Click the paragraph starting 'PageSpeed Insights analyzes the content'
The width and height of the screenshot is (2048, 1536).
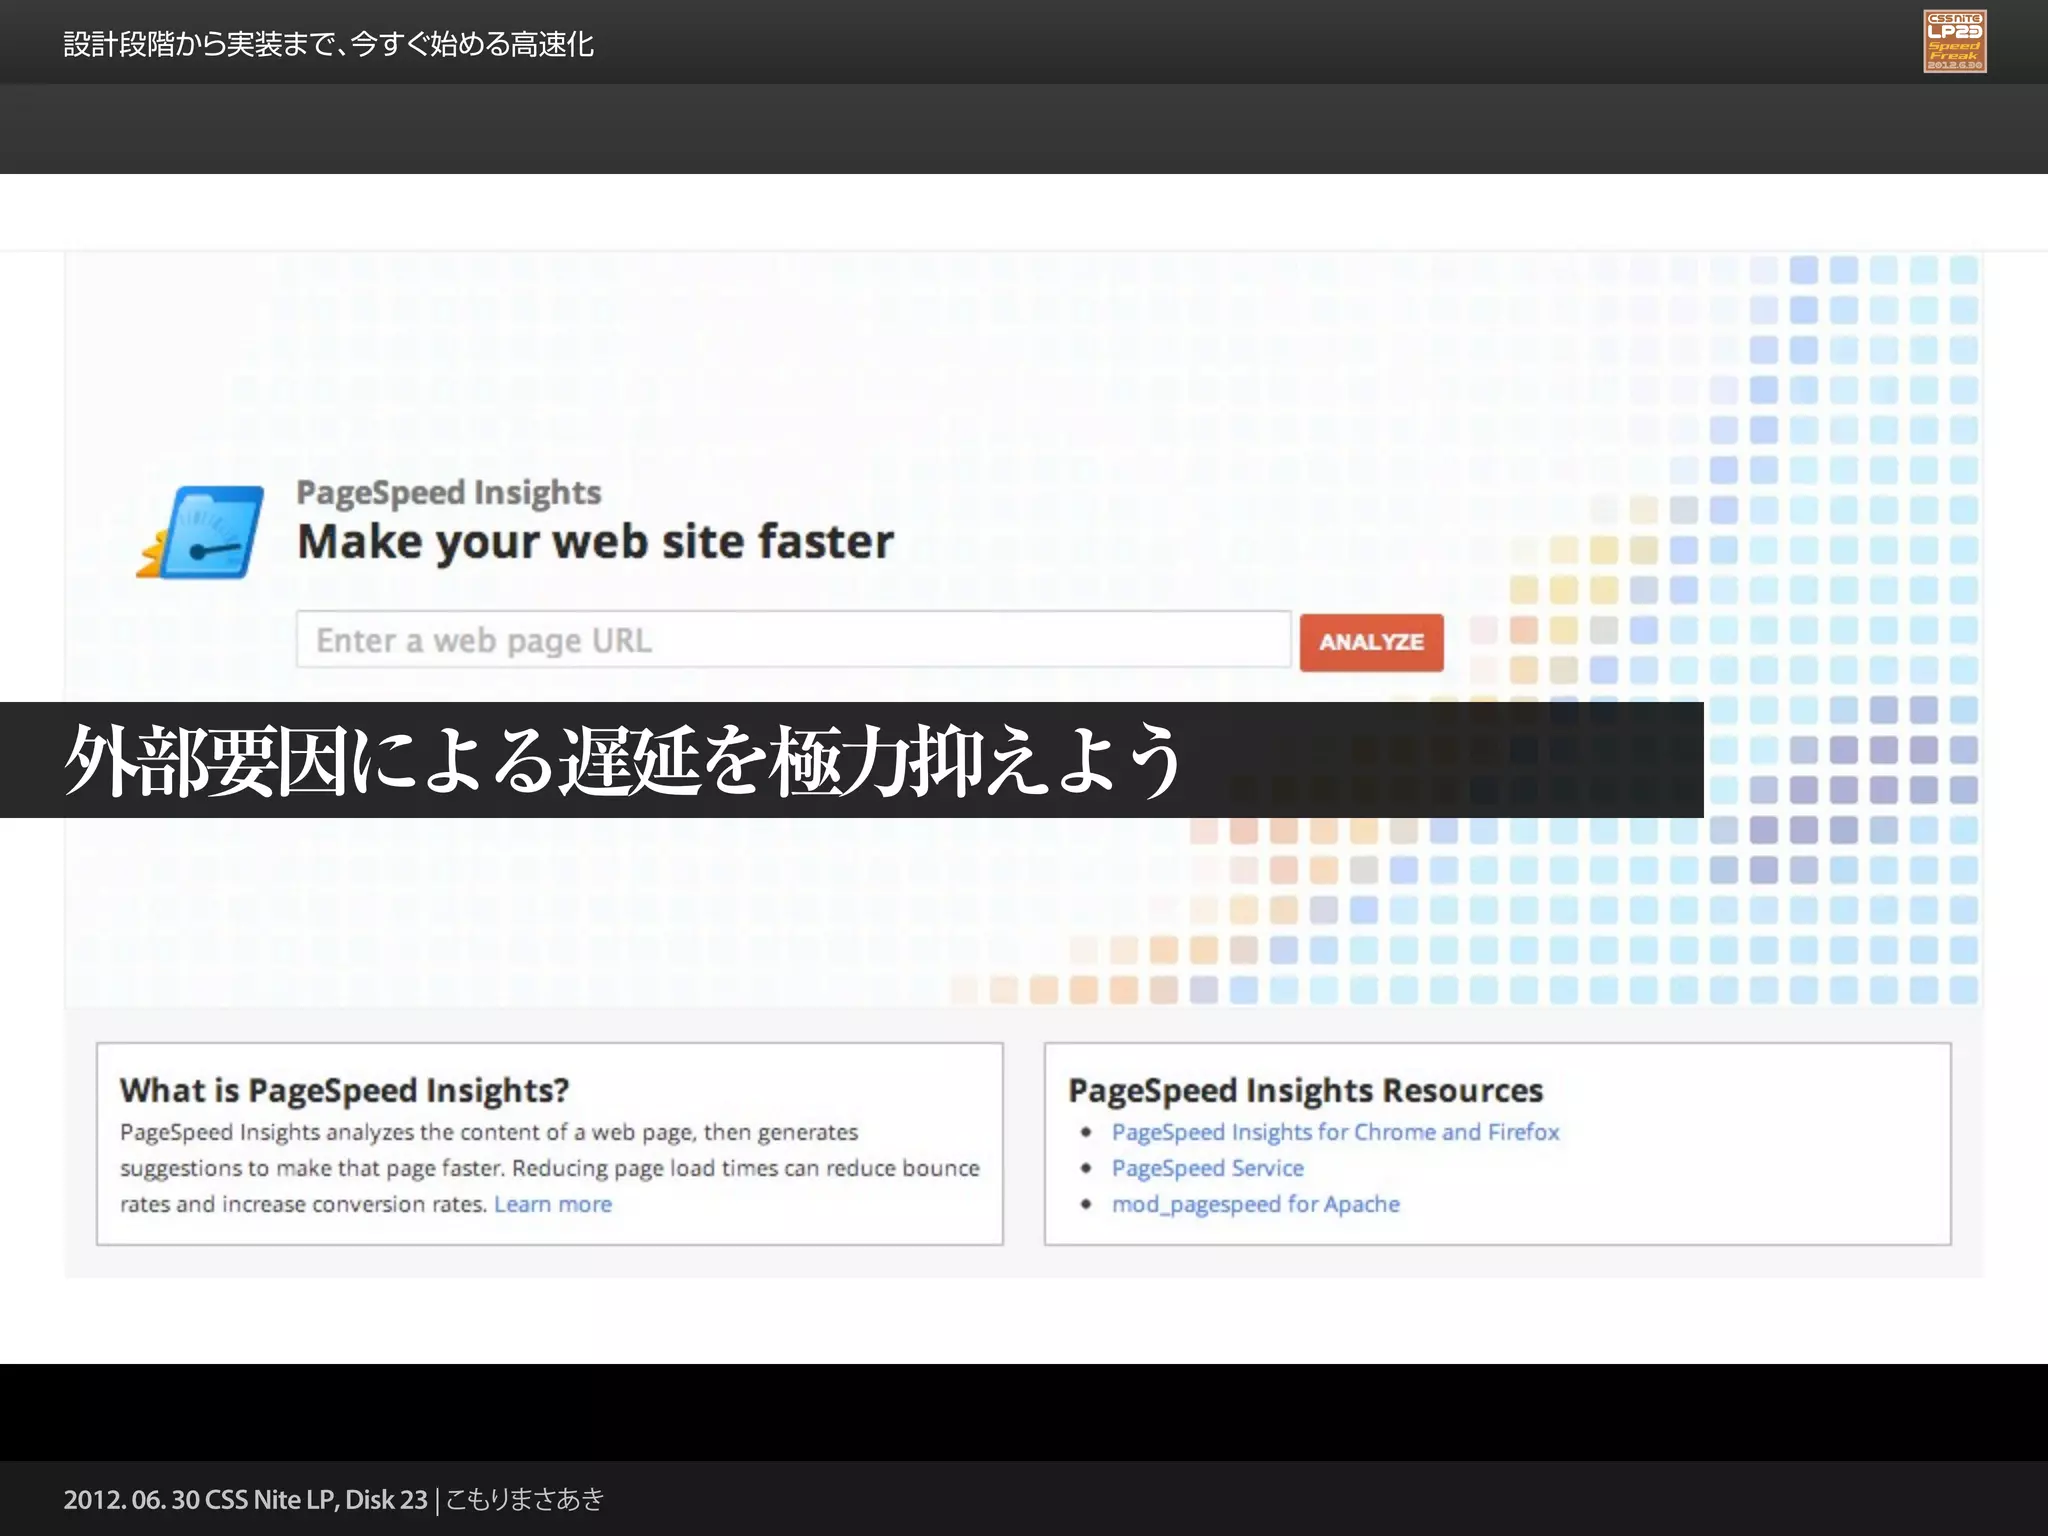[x=549, y=1168]
